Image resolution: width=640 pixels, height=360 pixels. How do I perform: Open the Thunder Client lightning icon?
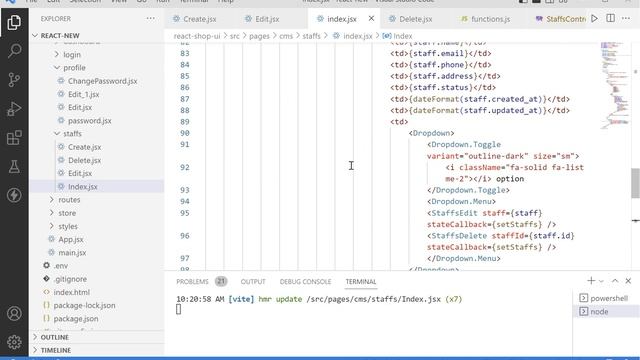14,195
